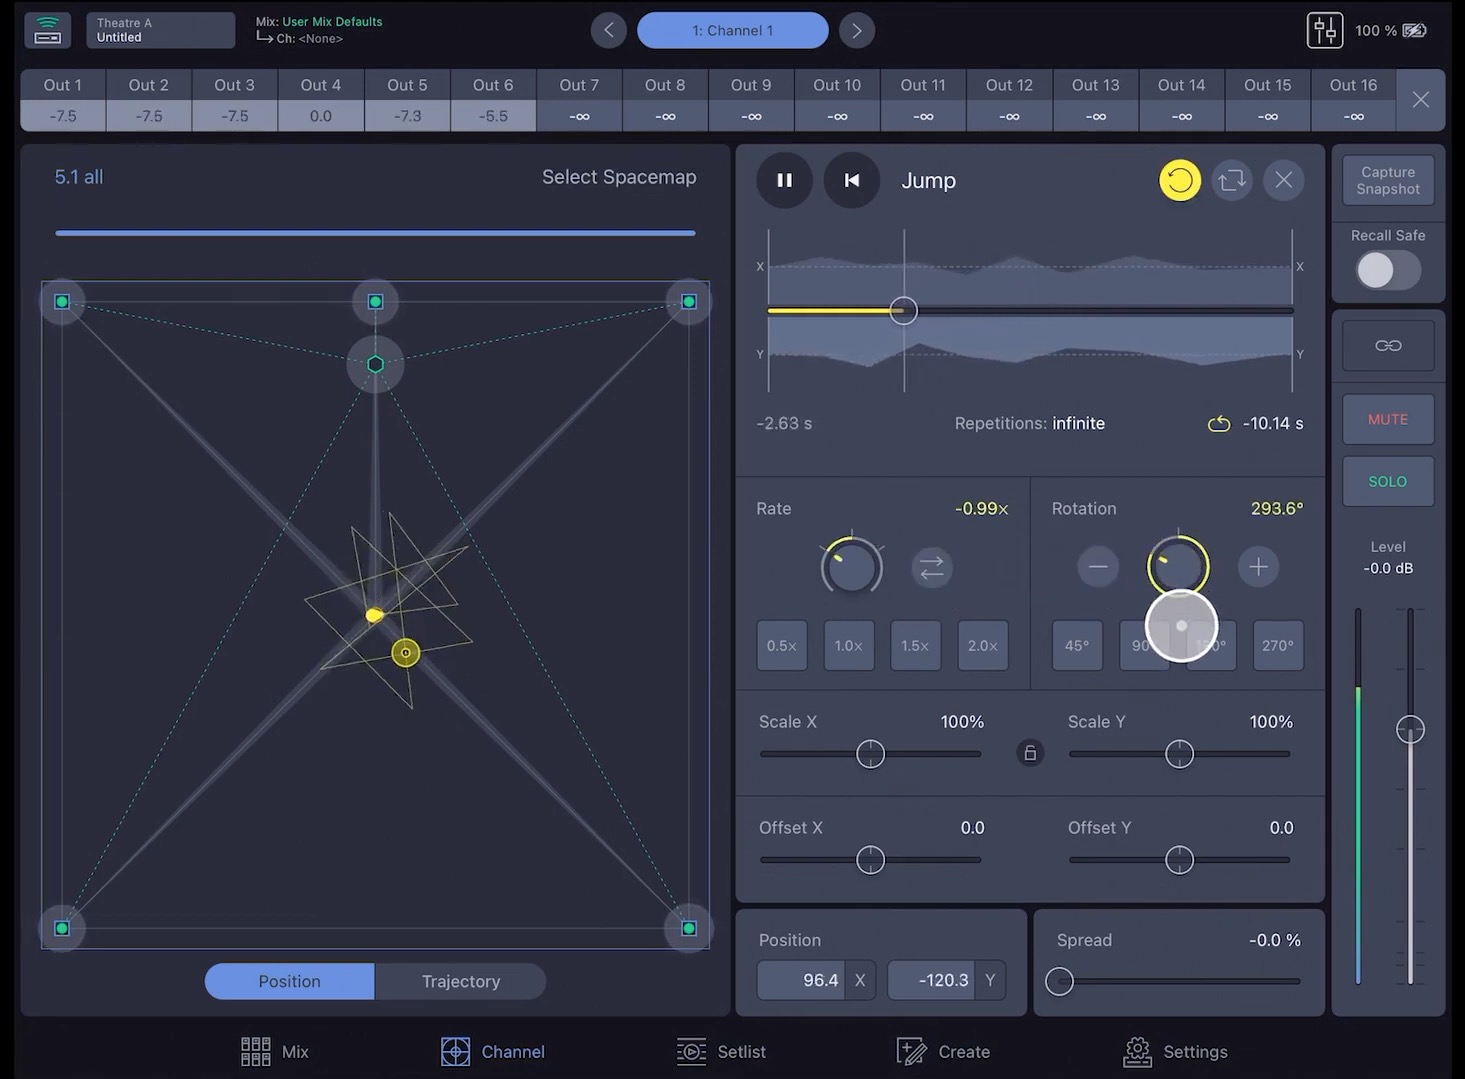Screen dimensions: 1465x1079
Task: Mute the channel
Action: click(1387, 419)
